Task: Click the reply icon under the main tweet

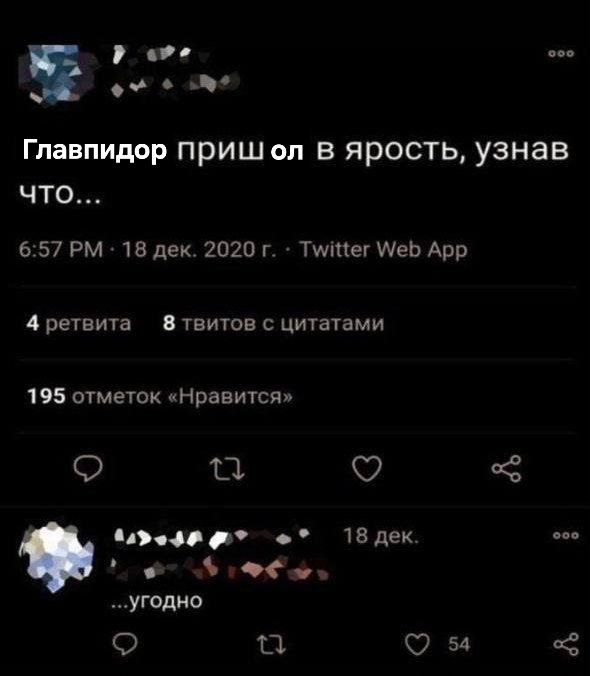Action: [x=88, y=468]
